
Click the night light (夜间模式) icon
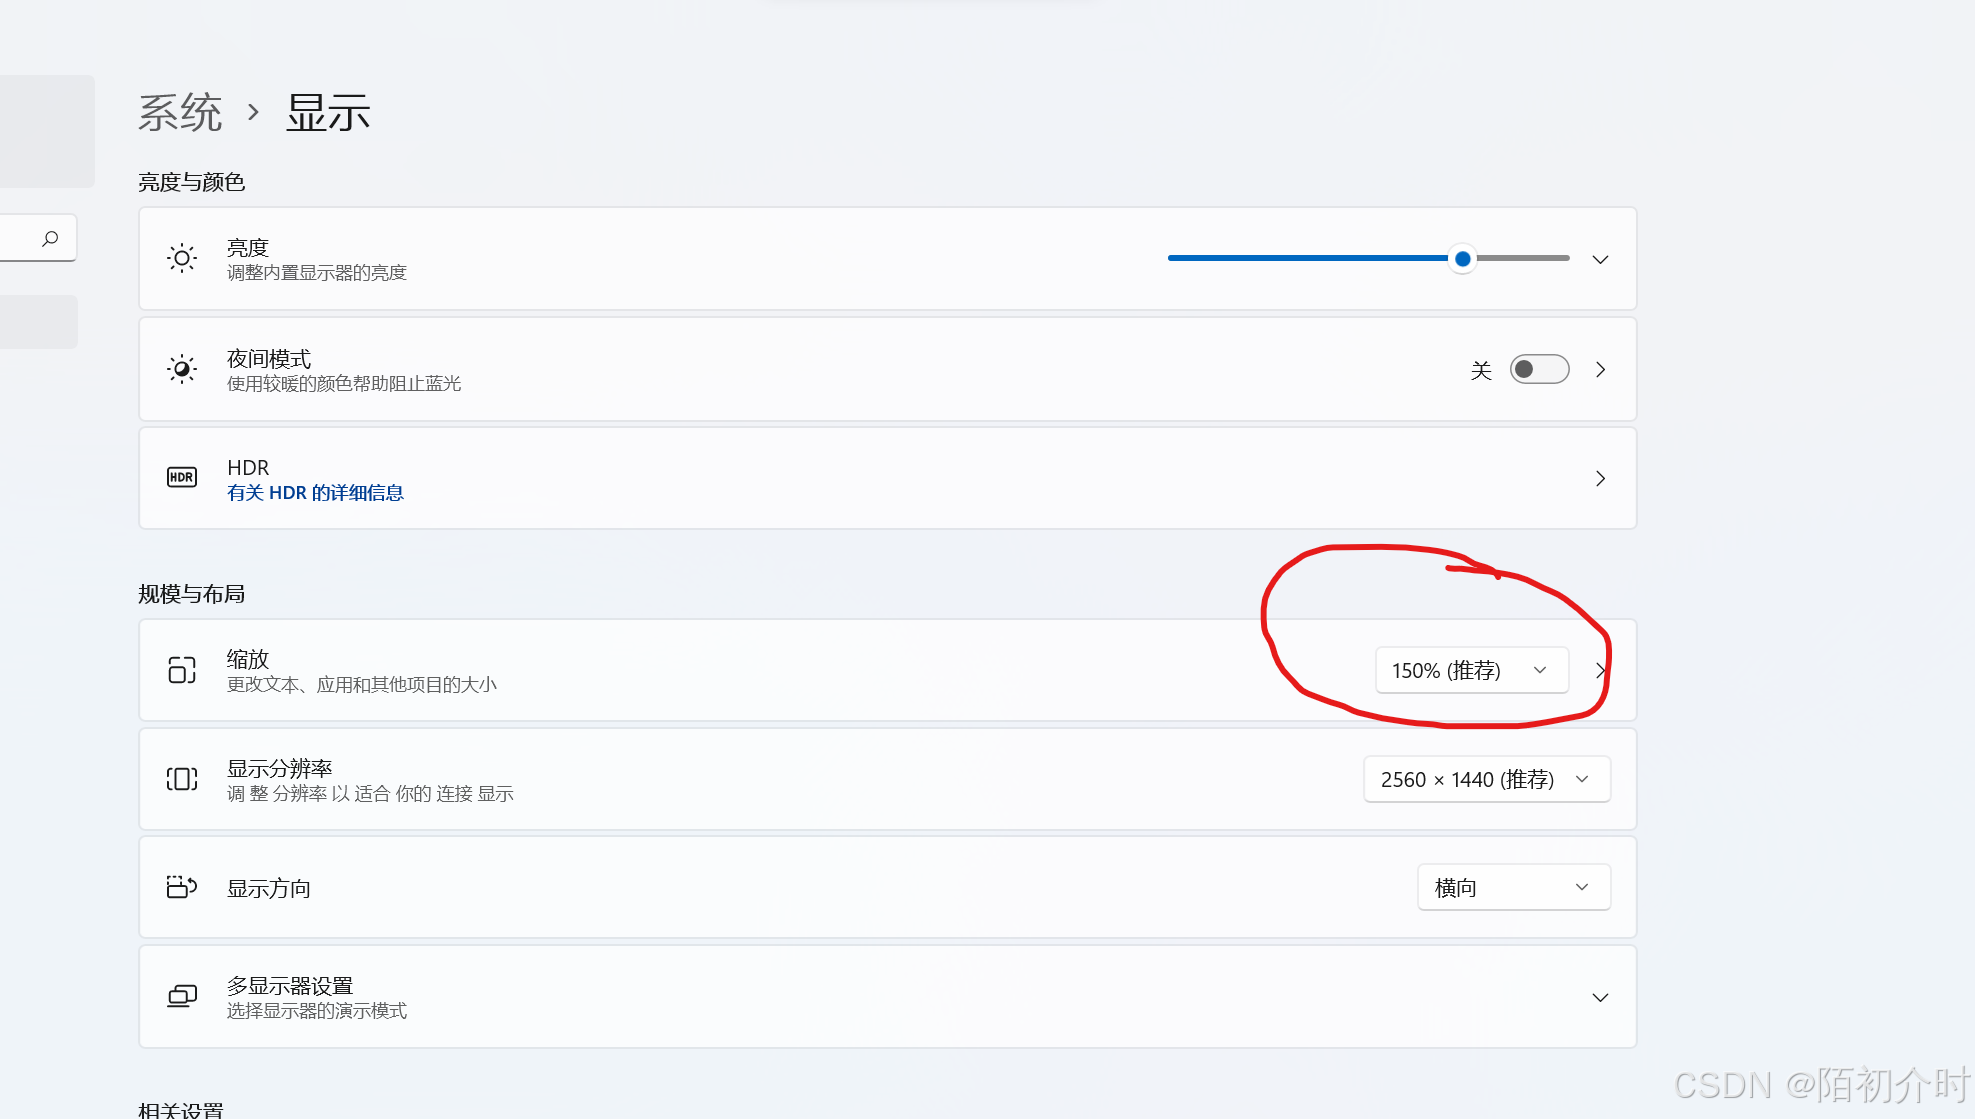[x=182, y=369]
